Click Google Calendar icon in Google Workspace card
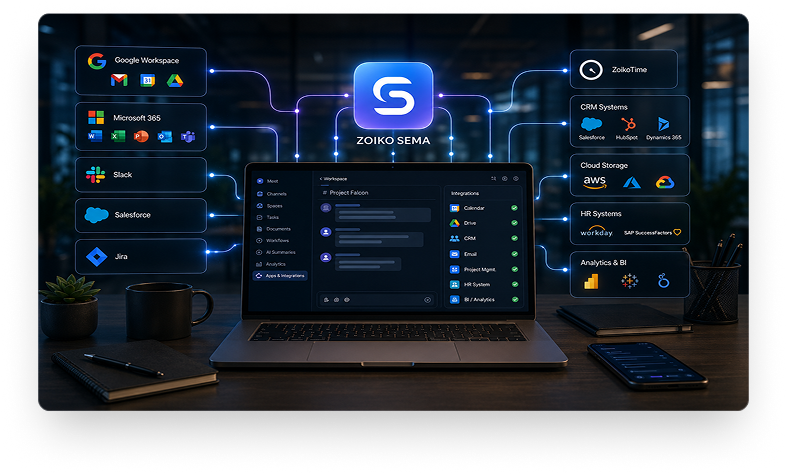Screen dimensions: 787x475 [147, 80]
